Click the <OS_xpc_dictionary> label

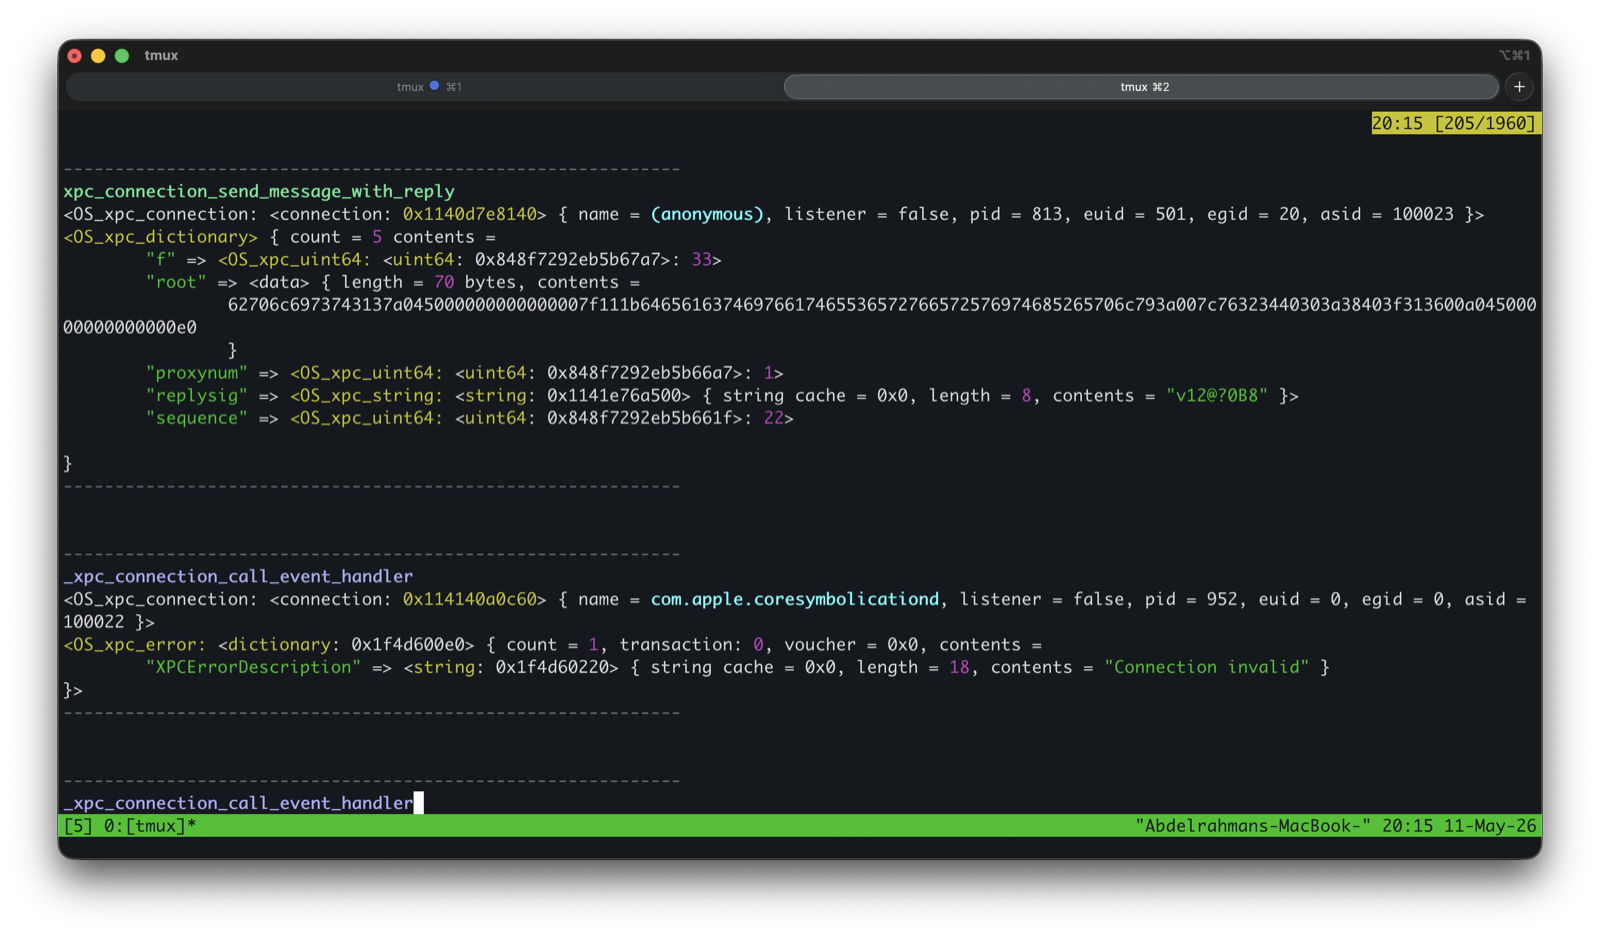(x=161, y=237)
